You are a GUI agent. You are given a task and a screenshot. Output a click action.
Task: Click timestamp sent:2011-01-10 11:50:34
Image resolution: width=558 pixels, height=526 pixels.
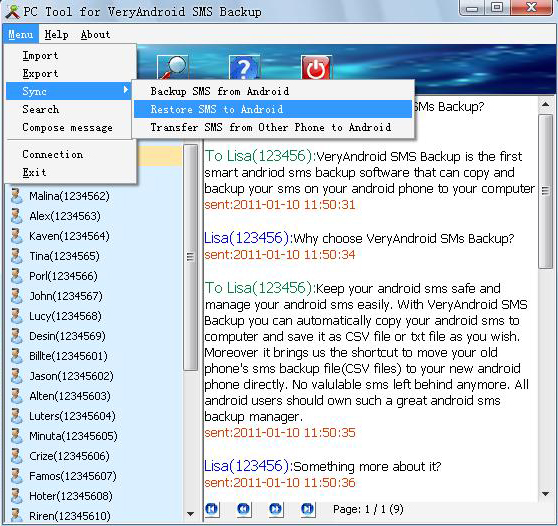pos(280,254)
